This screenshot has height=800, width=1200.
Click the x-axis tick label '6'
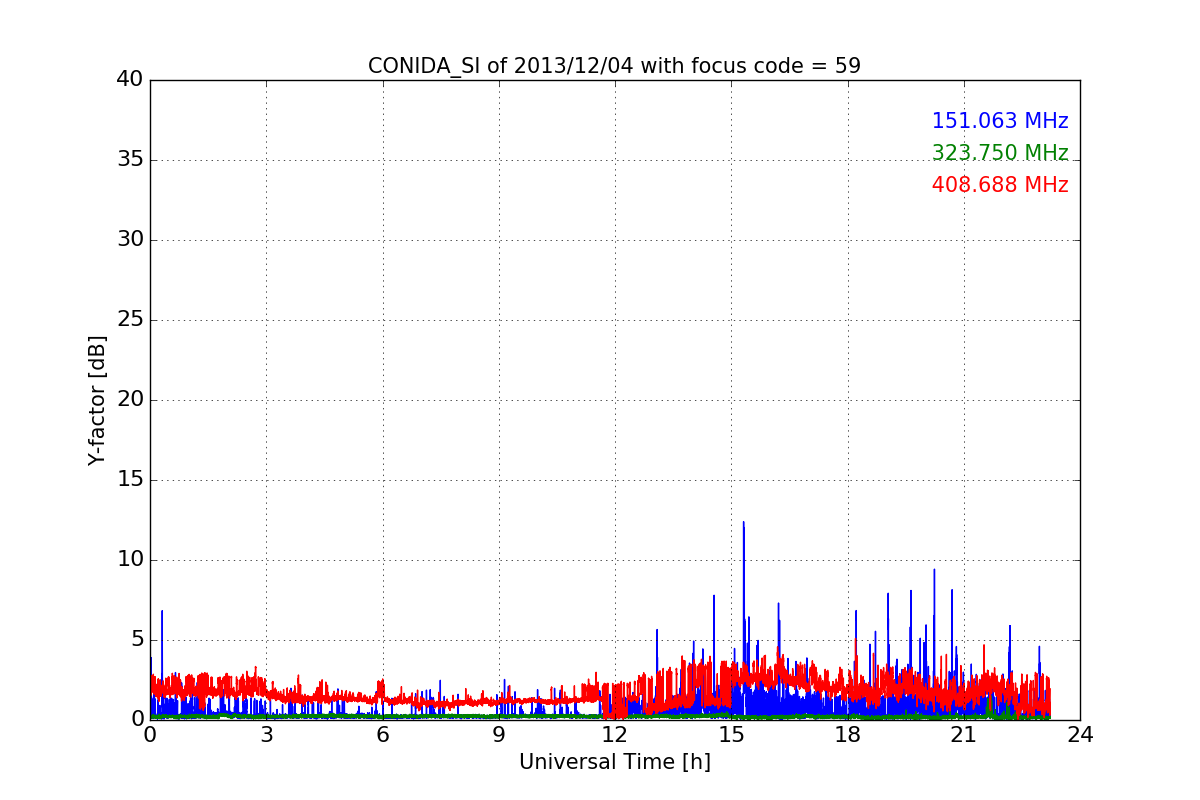coord(382,735)
